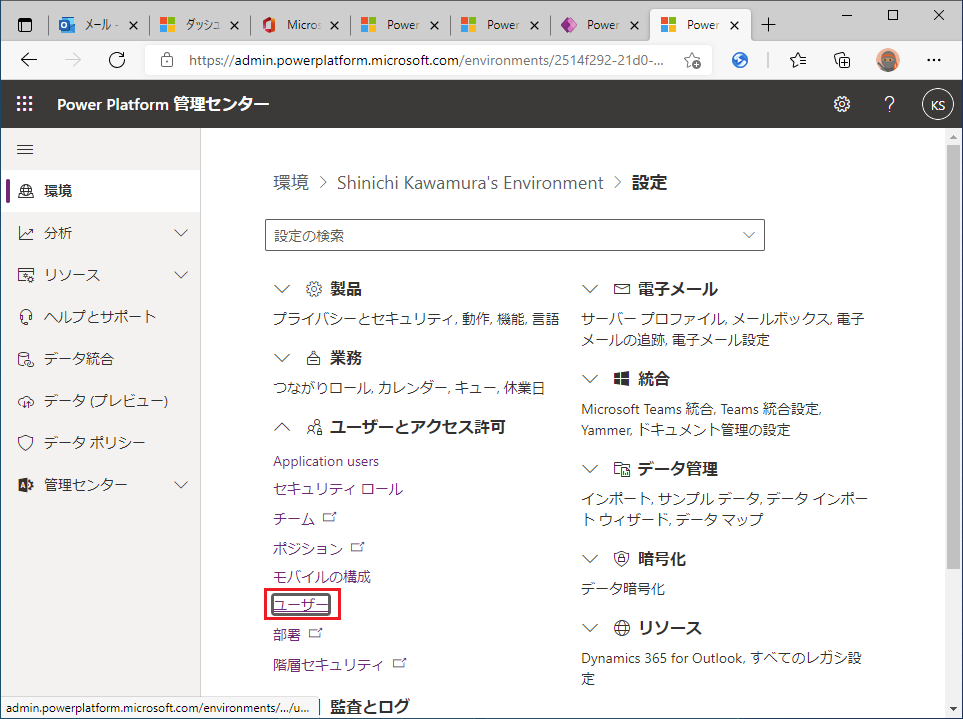Open セキュリティ ロール link
This screenshot has height=719, width=963.
338,489
